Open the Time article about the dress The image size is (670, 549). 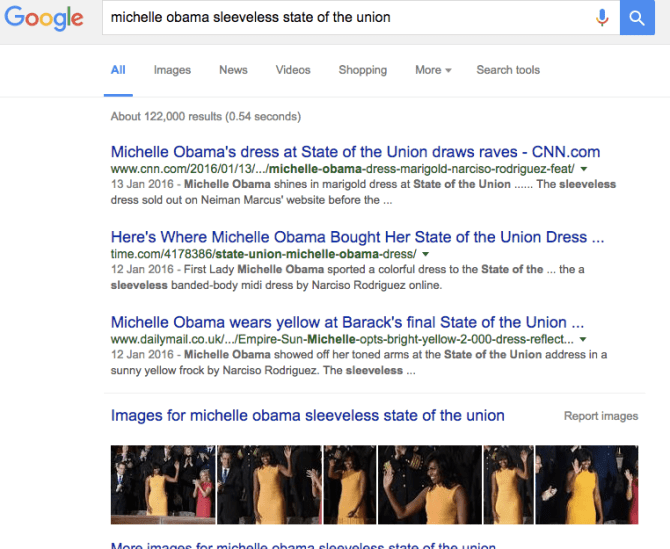point(357,238)
